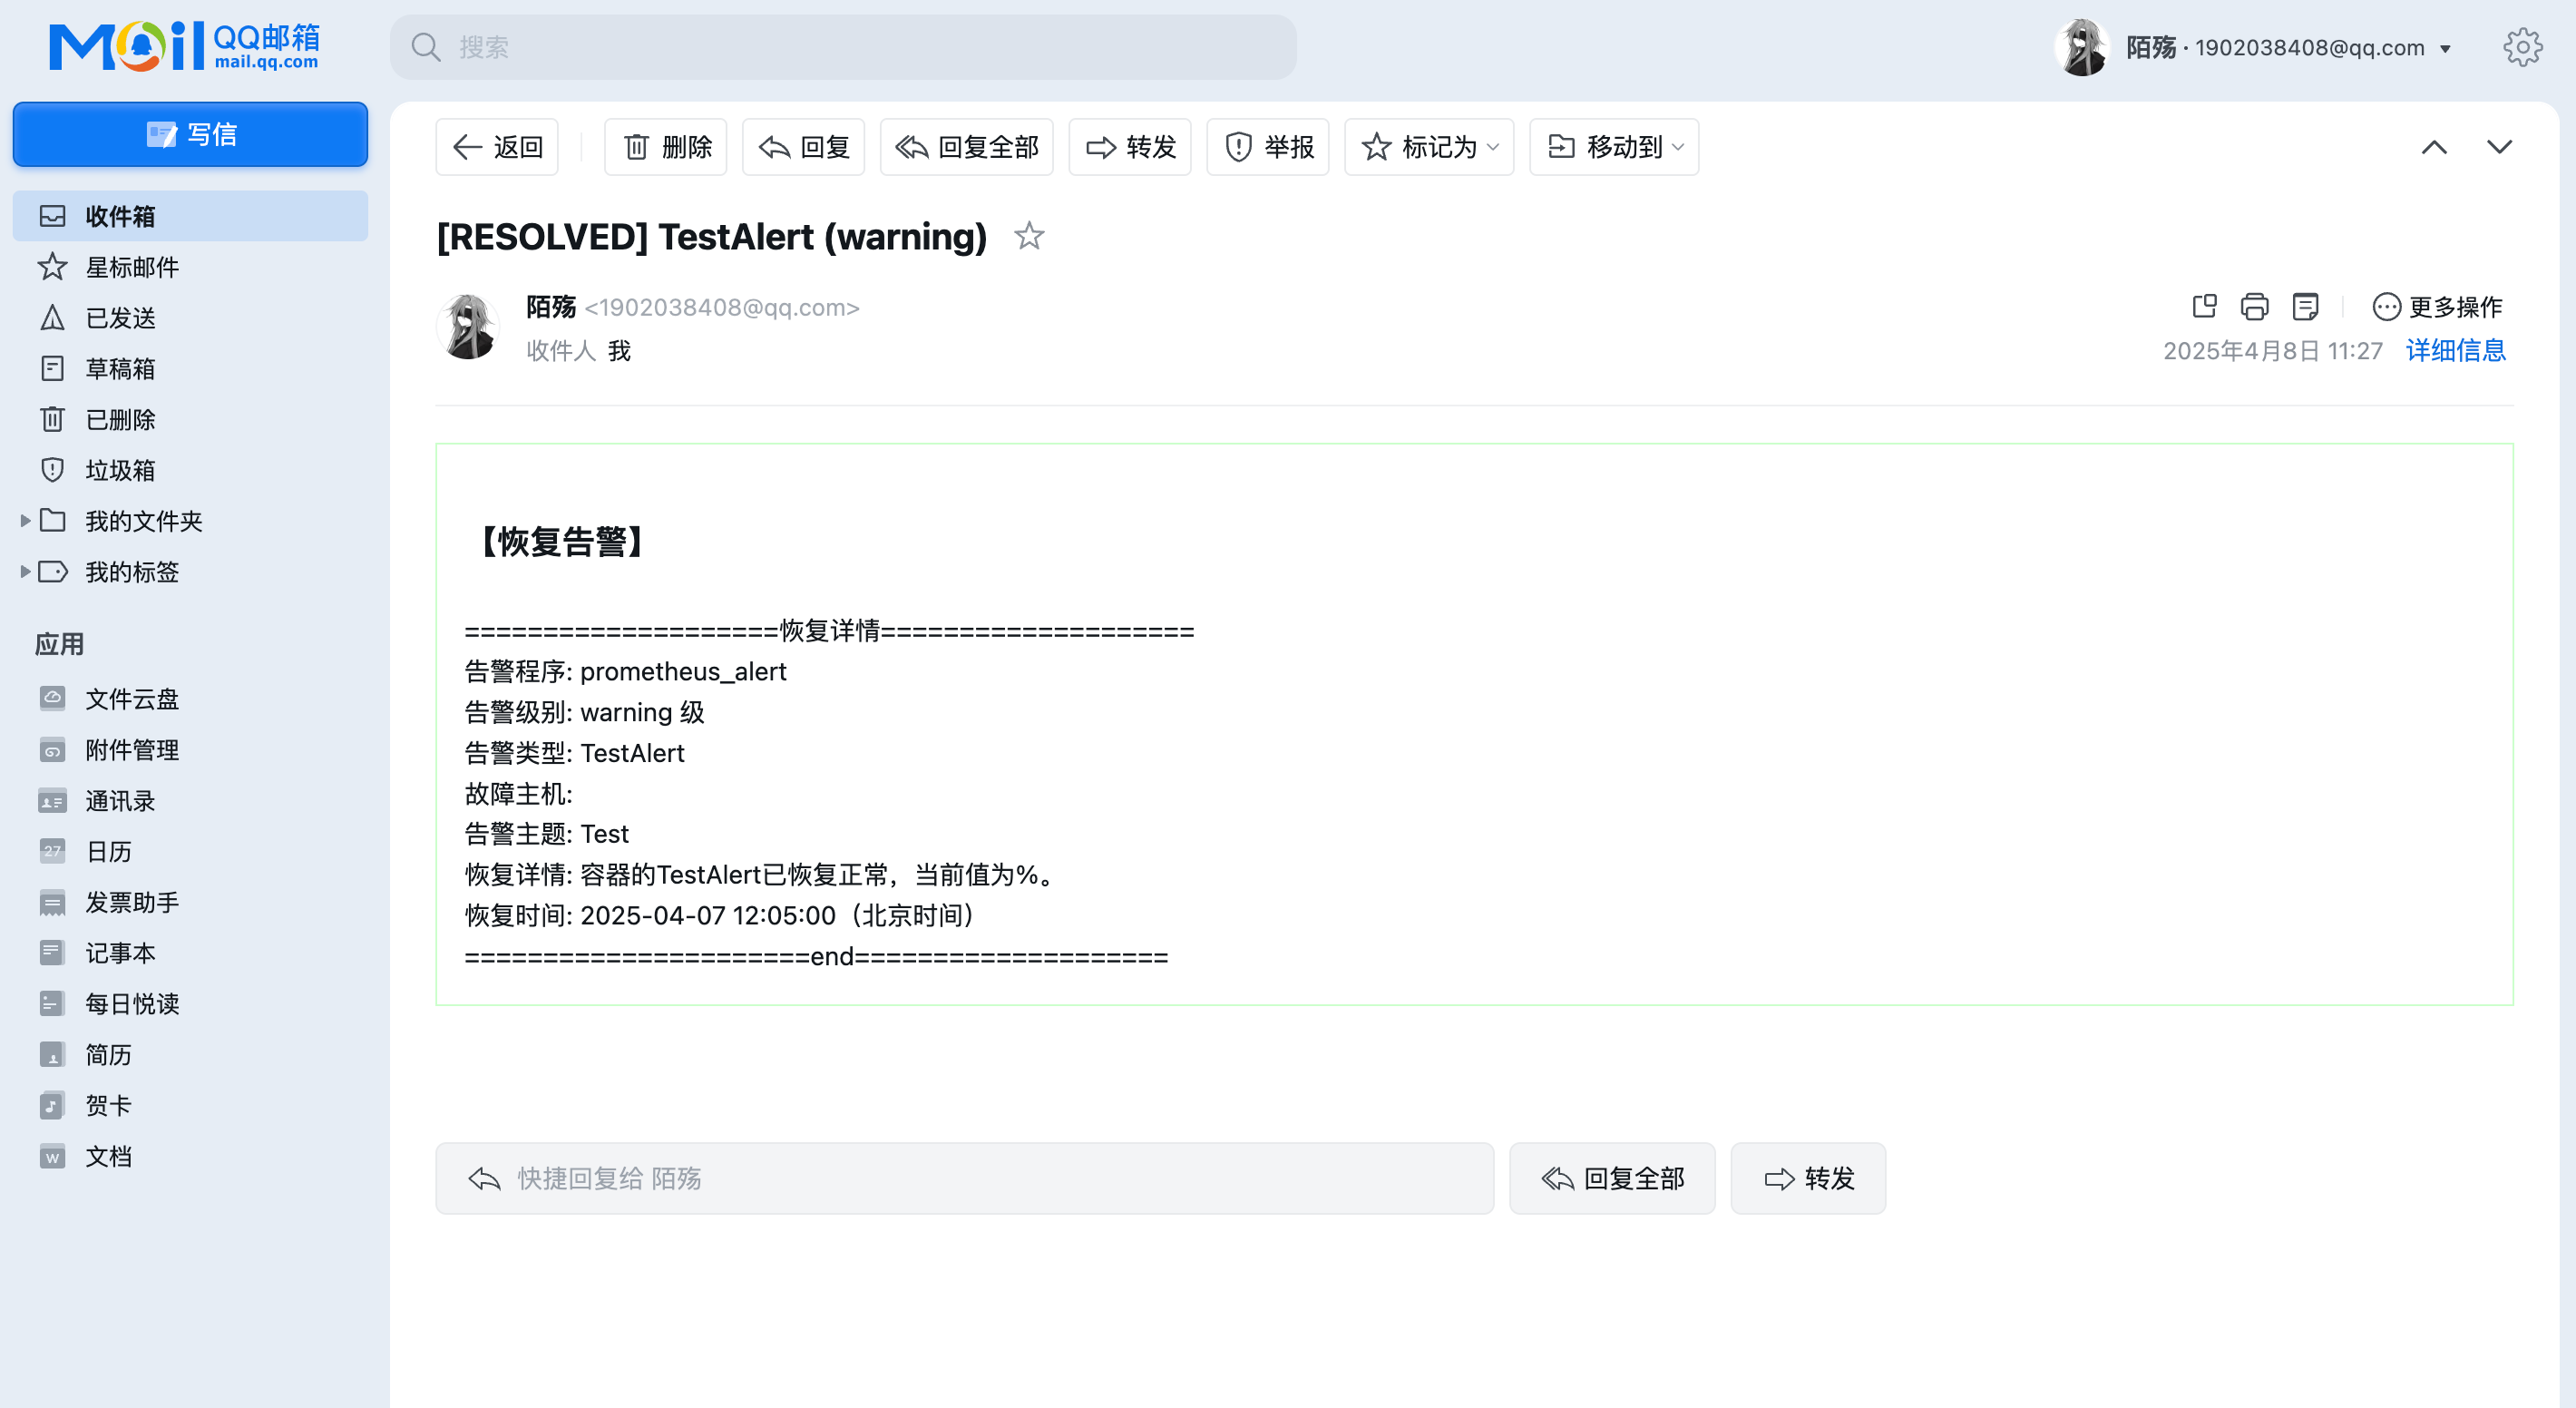Click 转发 below the email body

point(1808,1178)
